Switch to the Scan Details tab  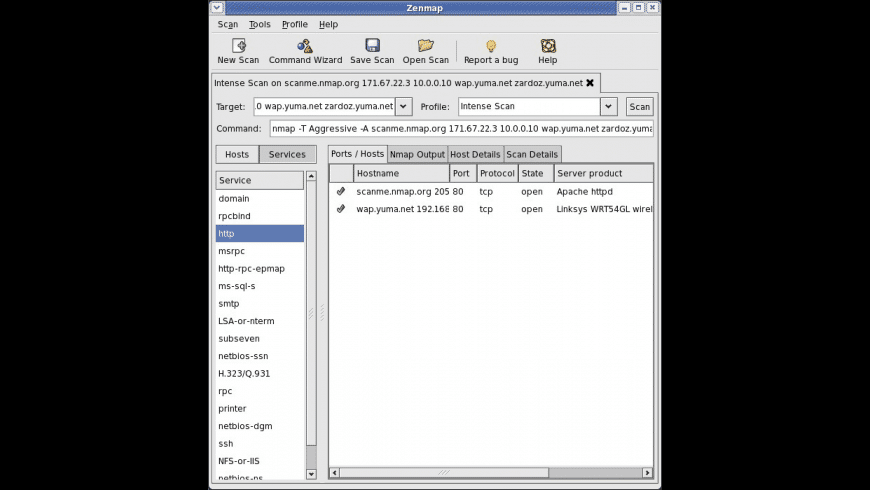tap(532, 154)
